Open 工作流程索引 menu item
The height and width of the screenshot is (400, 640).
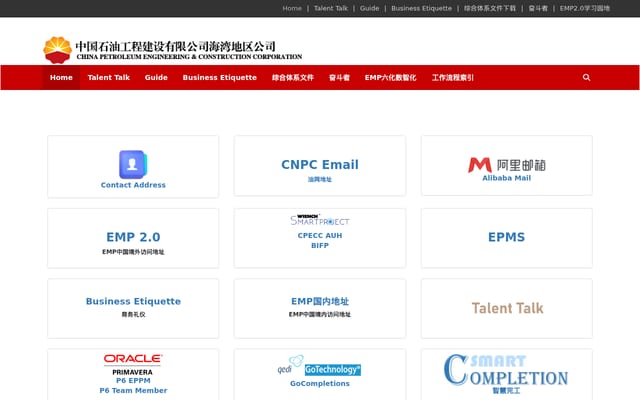453,78
